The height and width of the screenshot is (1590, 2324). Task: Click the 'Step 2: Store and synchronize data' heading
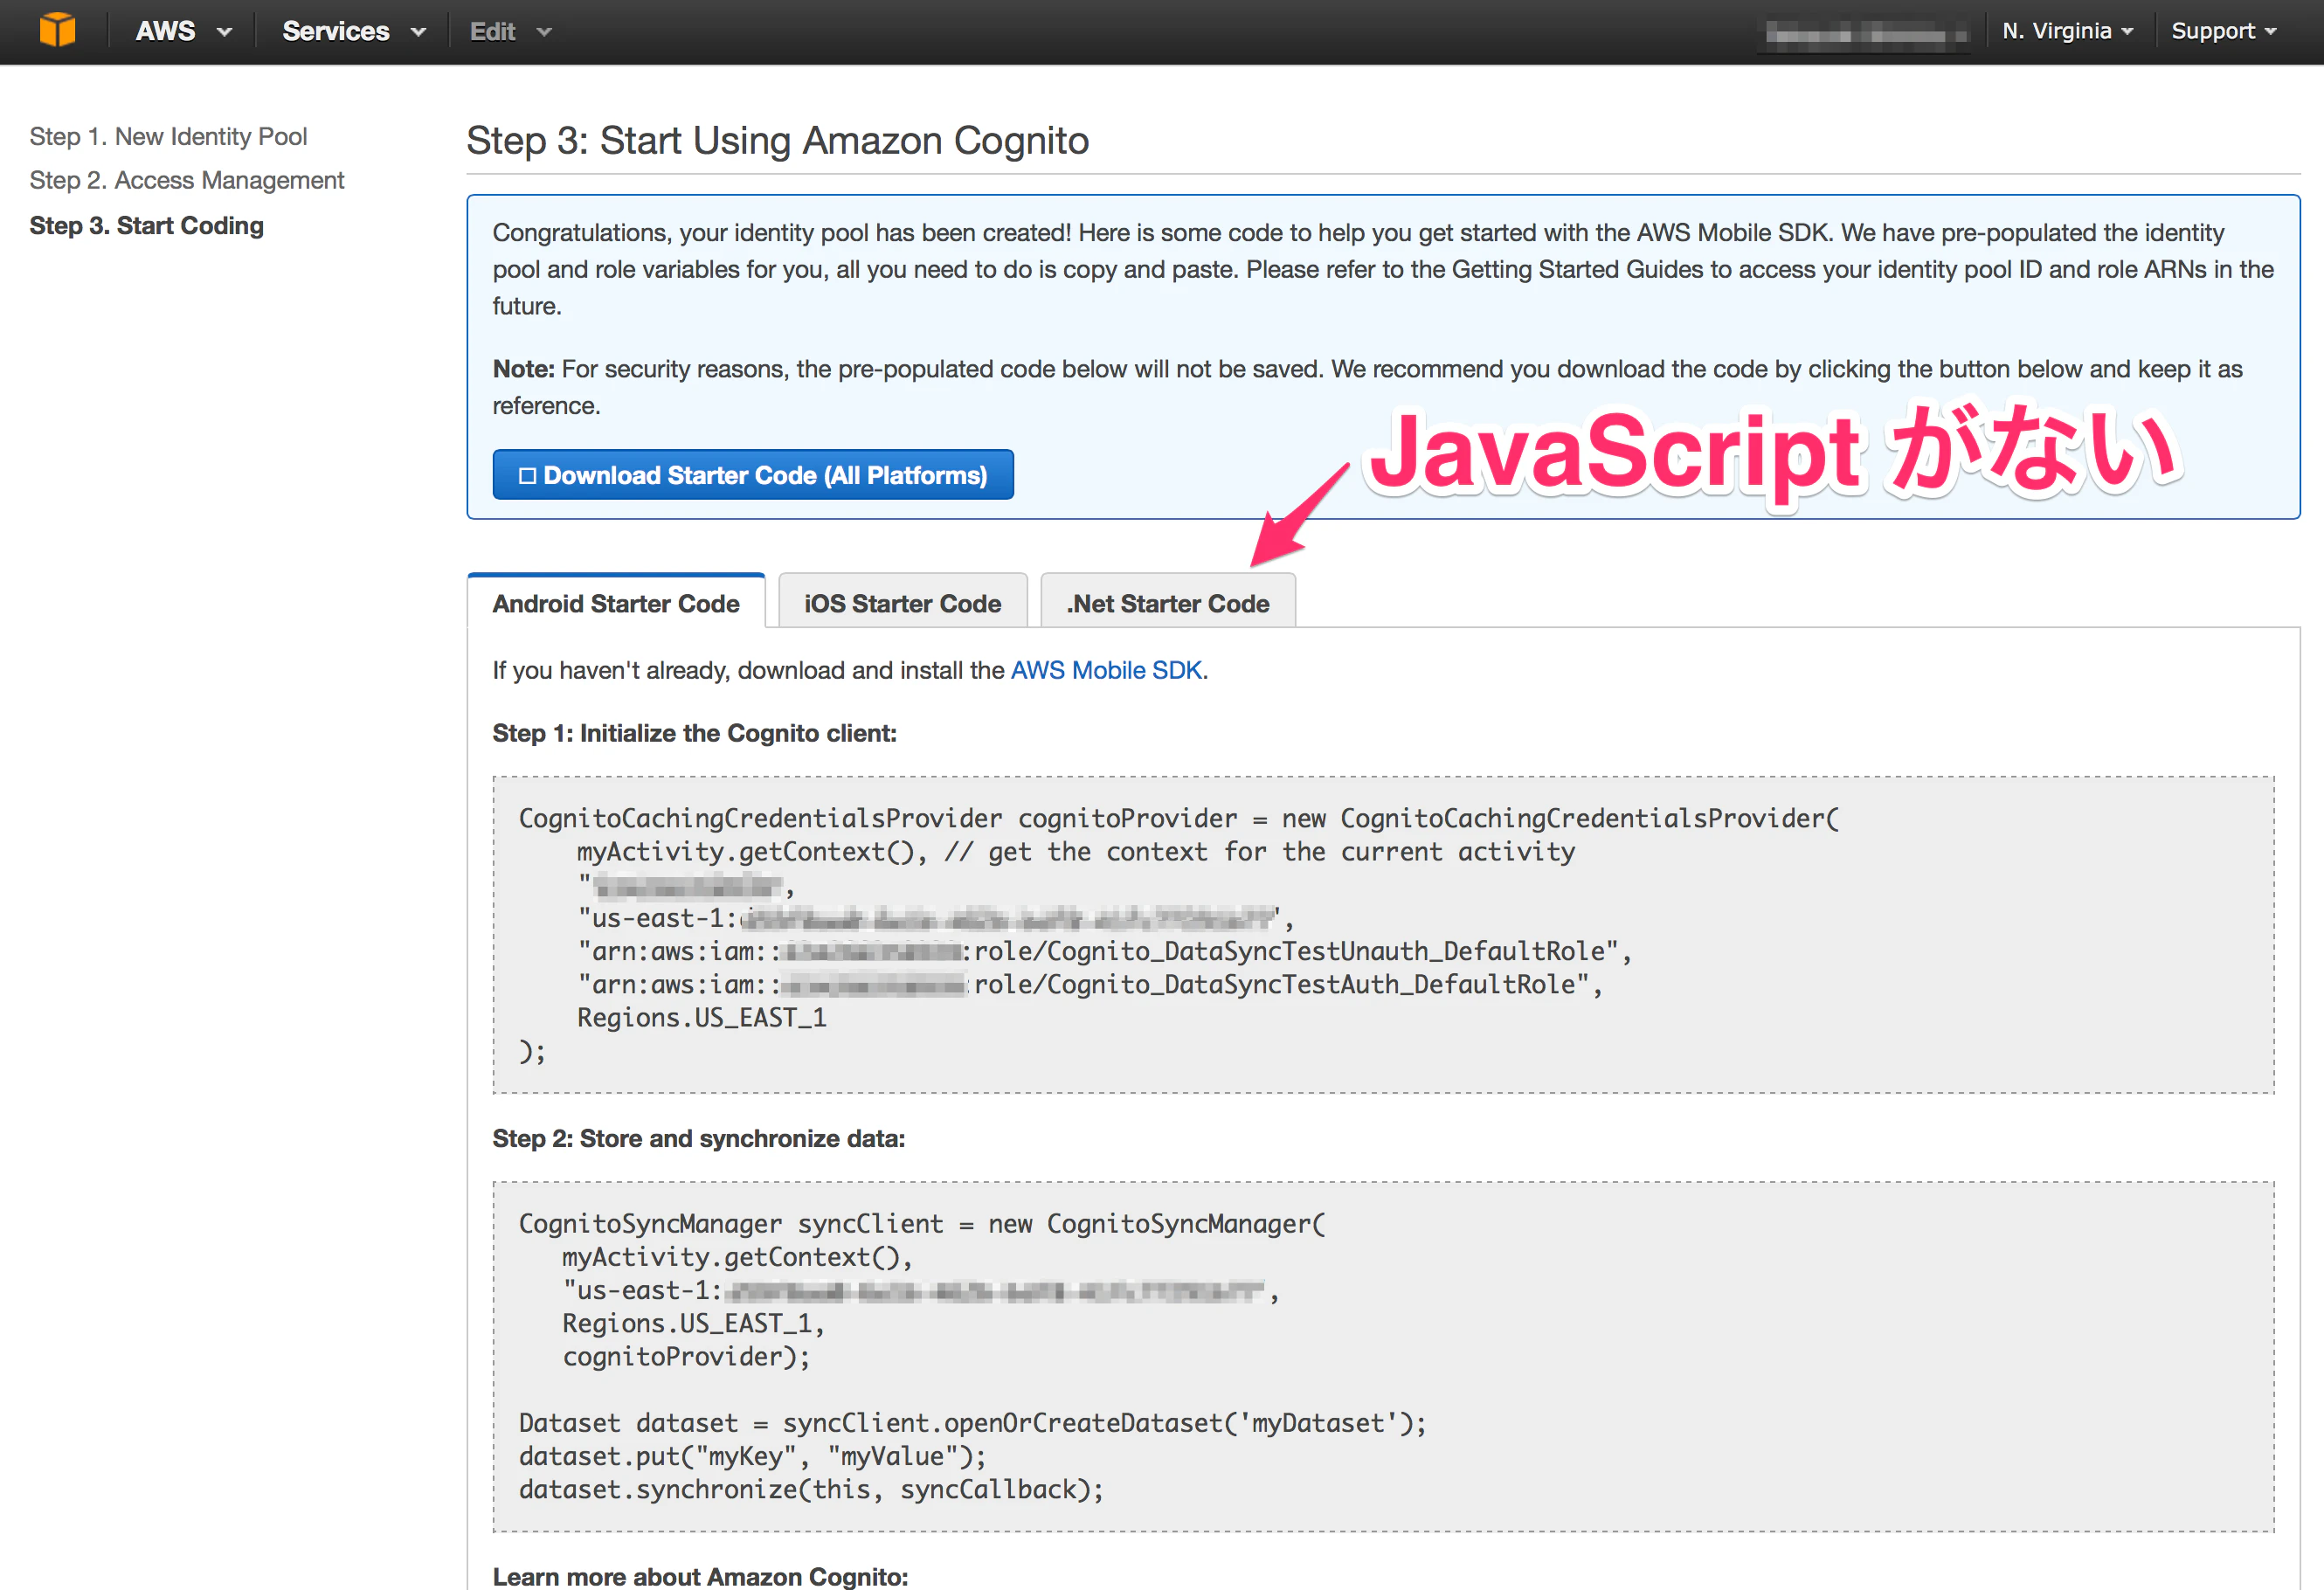click(x=698, y=1138)
